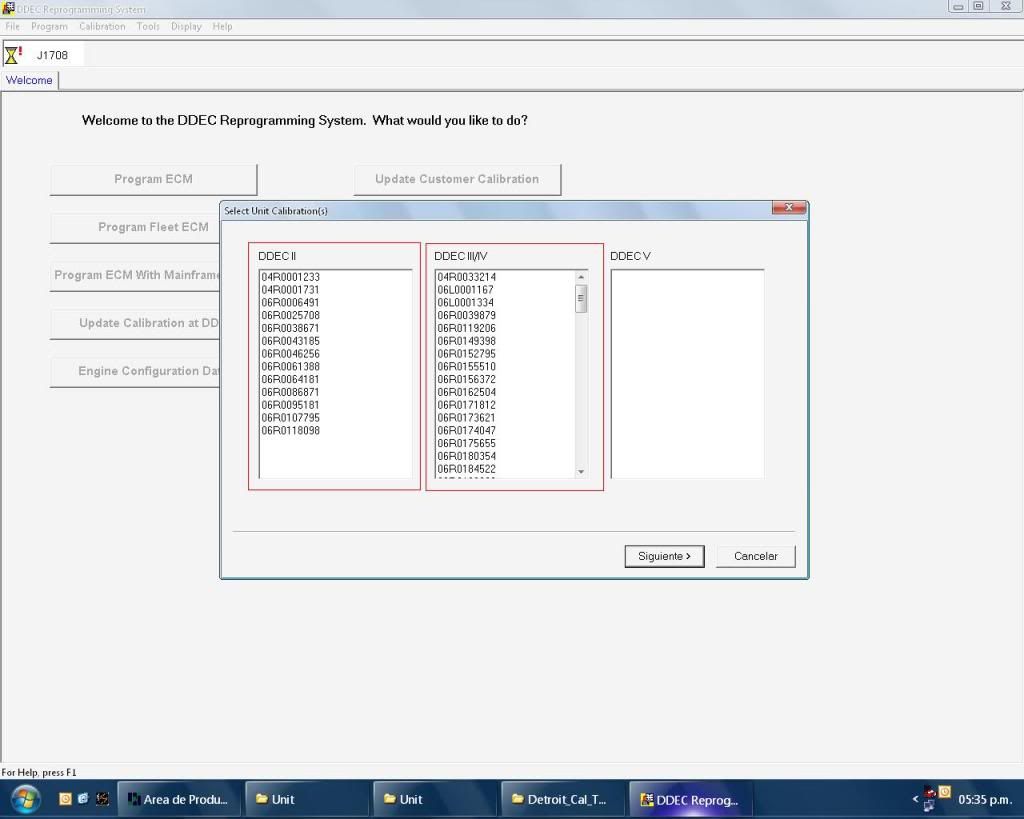Viewport: 1024px width, 819px height.
Task: Select 06R0043185 in DDEC II list
Action: click(x=291, y=341)
